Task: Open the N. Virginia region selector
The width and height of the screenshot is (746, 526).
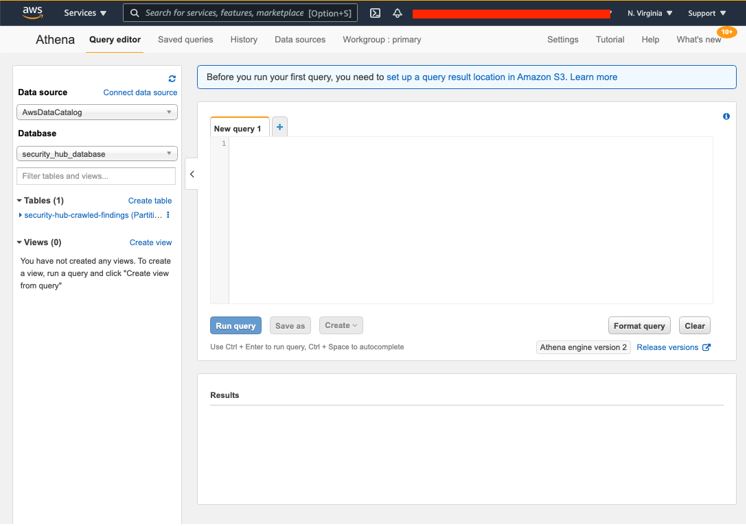Action: pyautogui.click(x=649, y=13)
